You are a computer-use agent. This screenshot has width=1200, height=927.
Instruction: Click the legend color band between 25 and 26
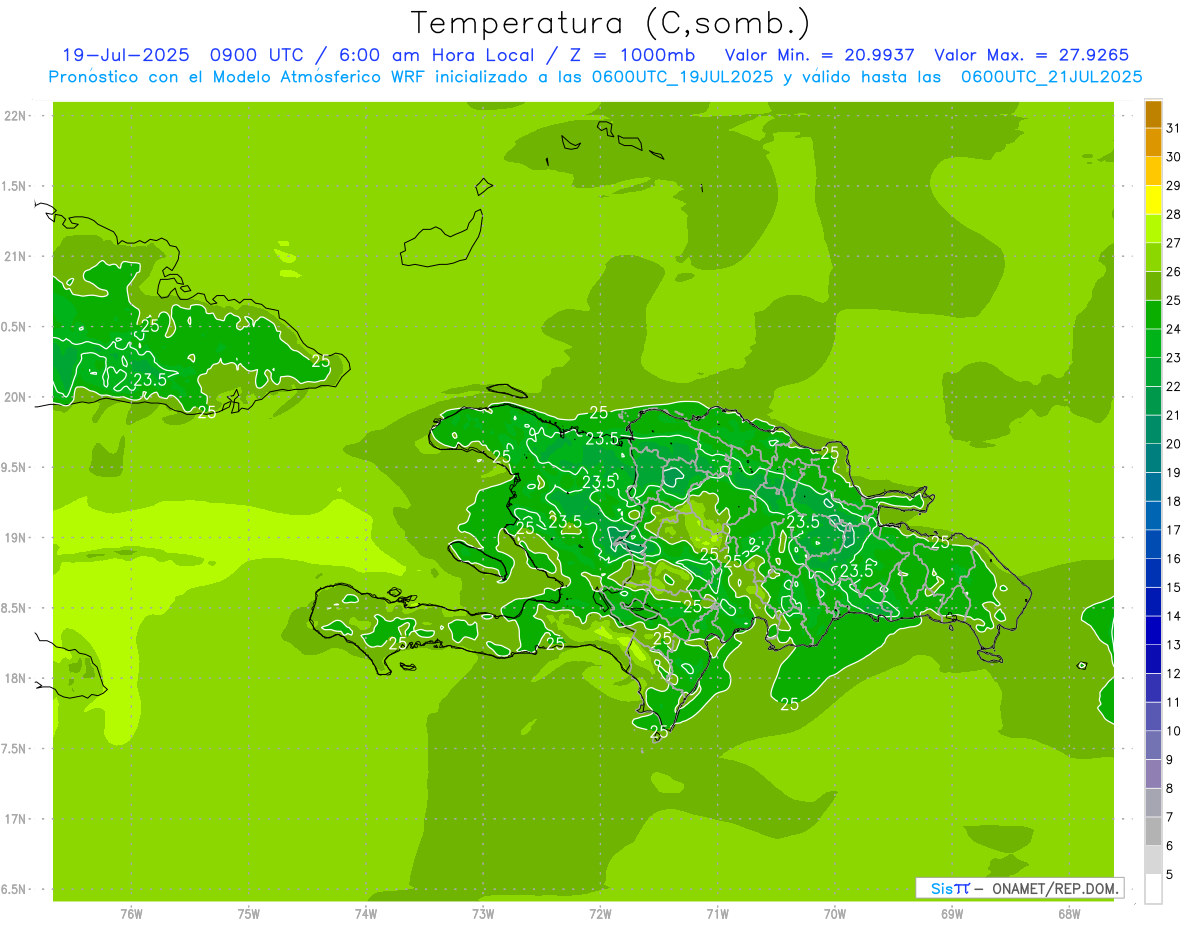[1153, 286]
